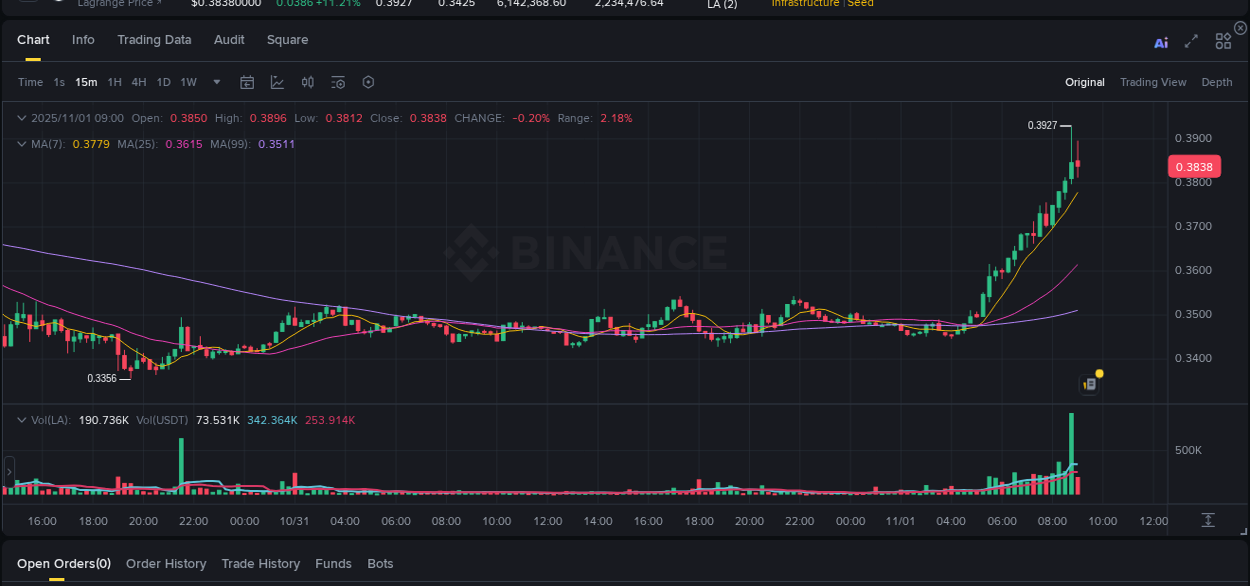
Task: Open the indicator settings icon
Action: [338, 82]
